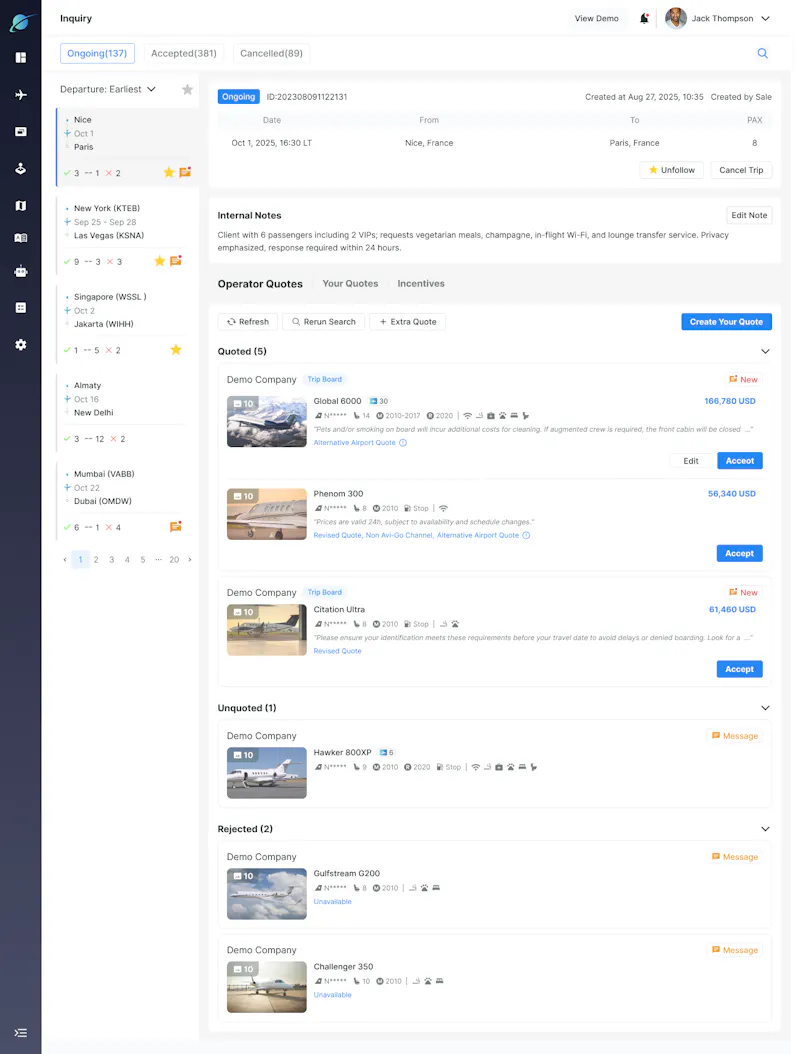This screenshot has height=1054, width=800.
Task: Click the search magnifier icon
Action: pyautogui.click(x=762, y=53)
